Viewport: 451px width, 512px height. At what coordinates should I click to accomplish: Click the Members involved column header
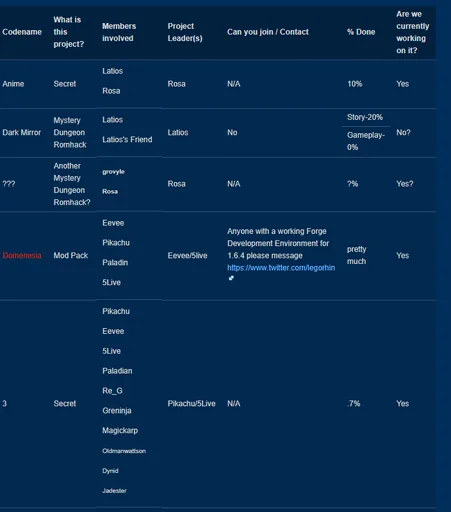(119, 32)
